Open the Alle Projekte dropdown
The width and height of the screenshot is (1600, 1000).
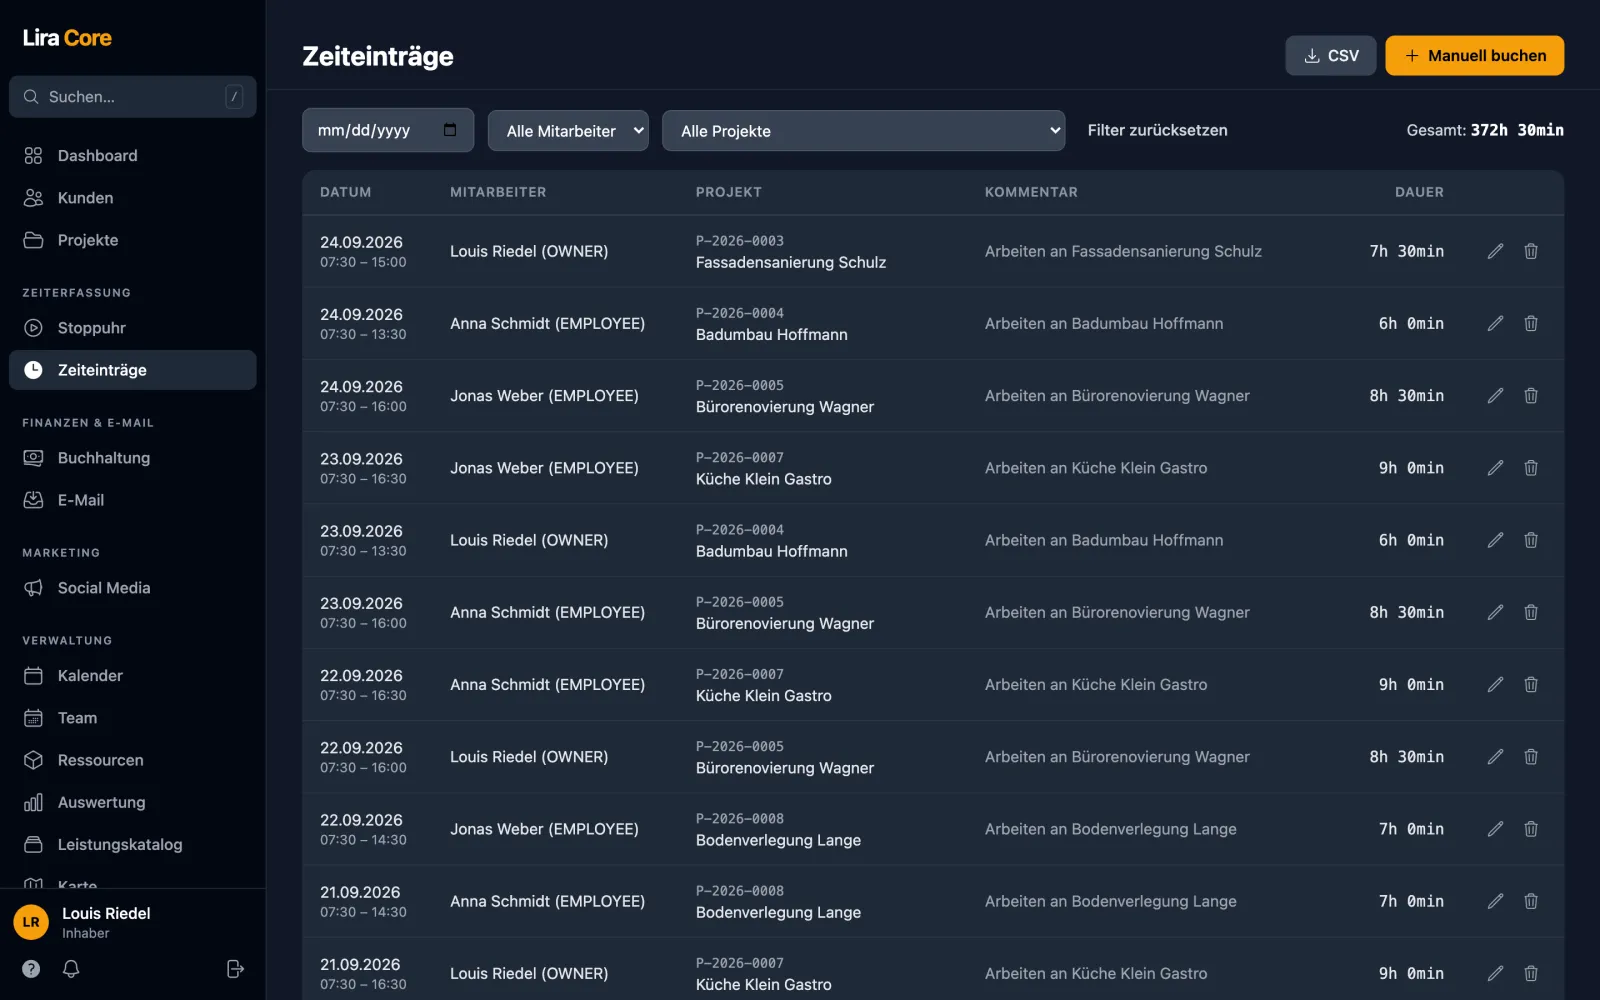click(x=863, y=131)
